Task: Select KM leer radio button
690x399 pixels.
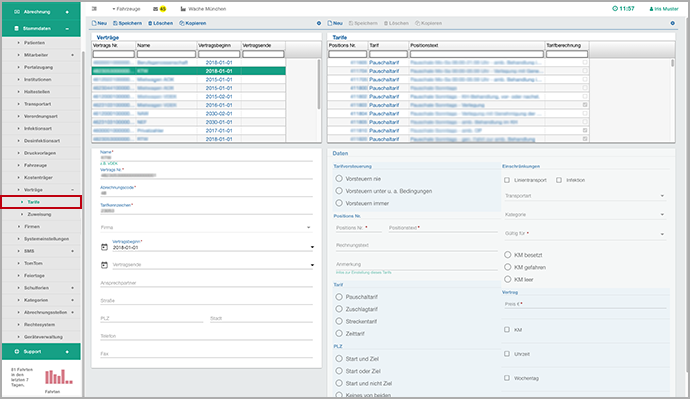Action: pyautogui.click(x=508, y=279)
